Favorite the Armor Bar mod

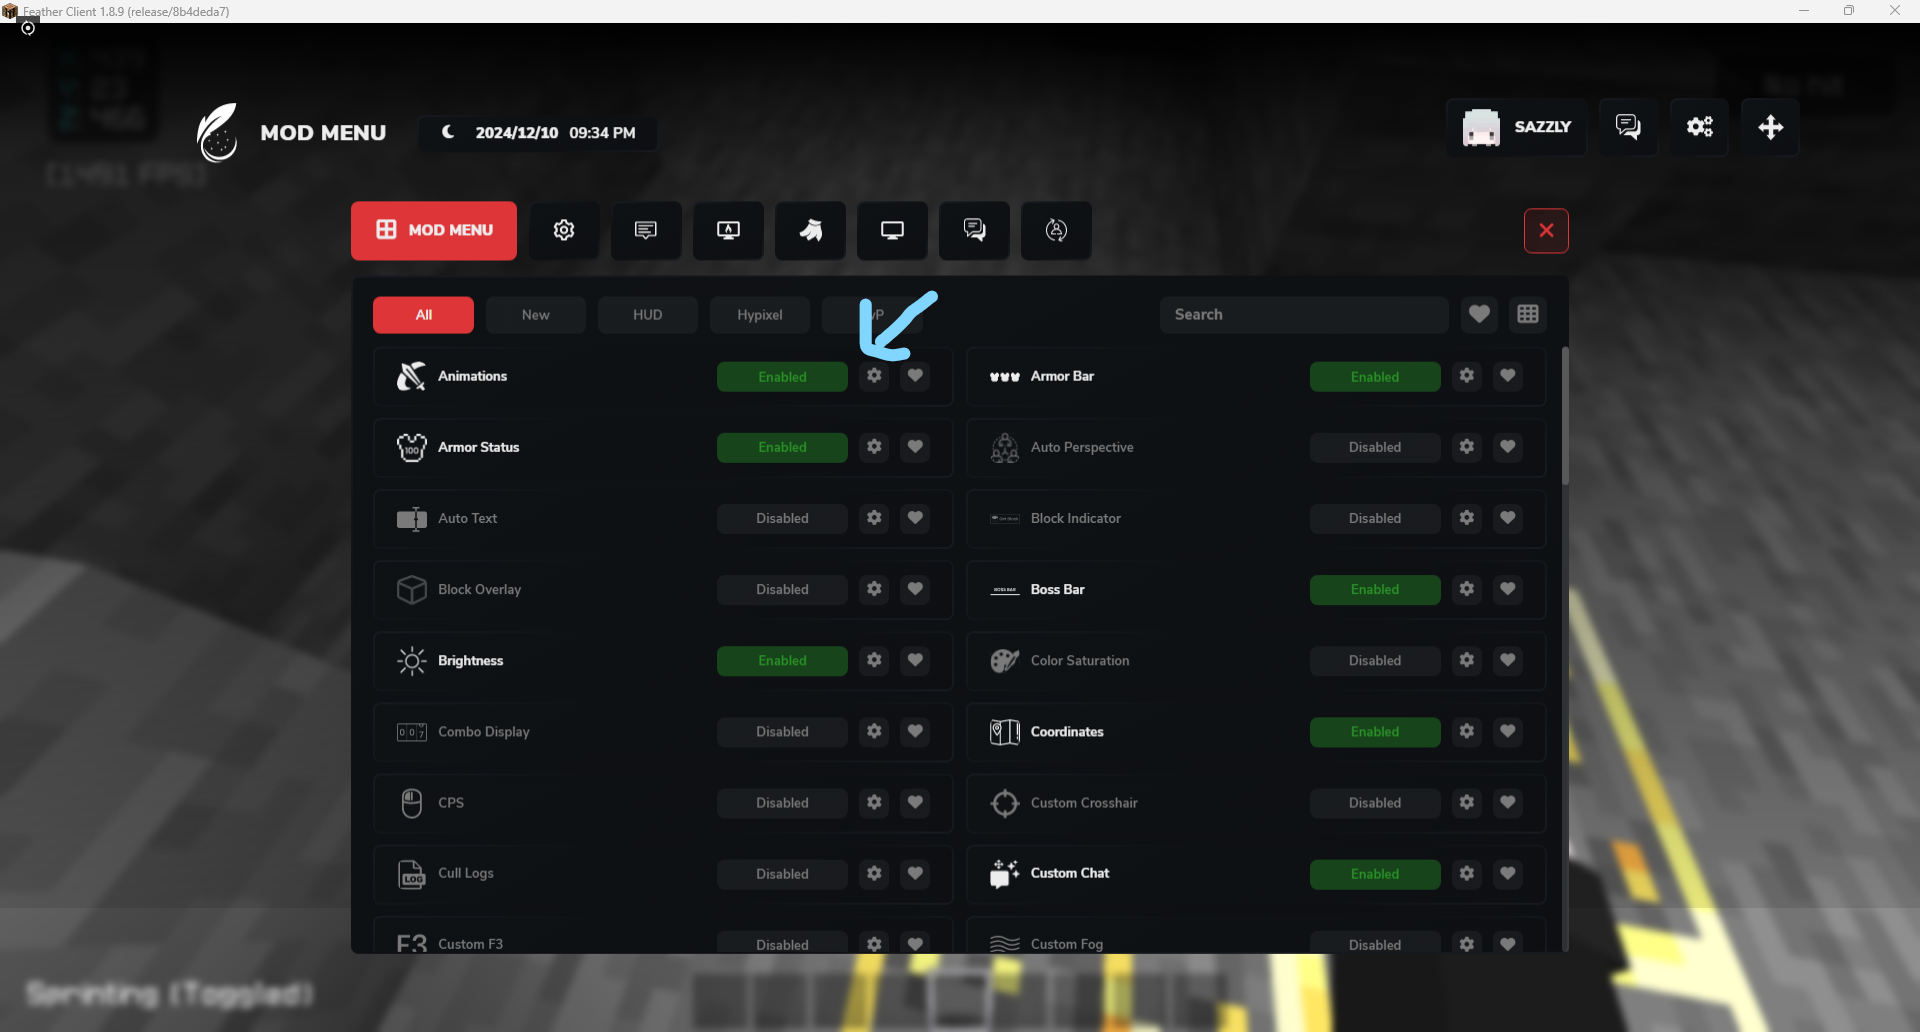(x=1507, y=376)
